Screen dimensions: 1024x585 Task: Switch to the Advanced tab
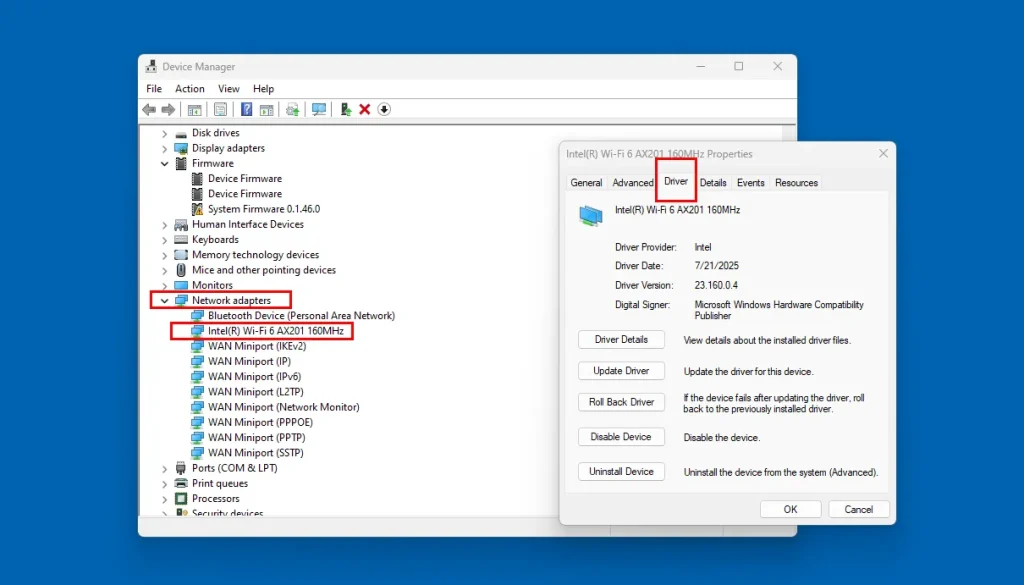pos(632,183)
